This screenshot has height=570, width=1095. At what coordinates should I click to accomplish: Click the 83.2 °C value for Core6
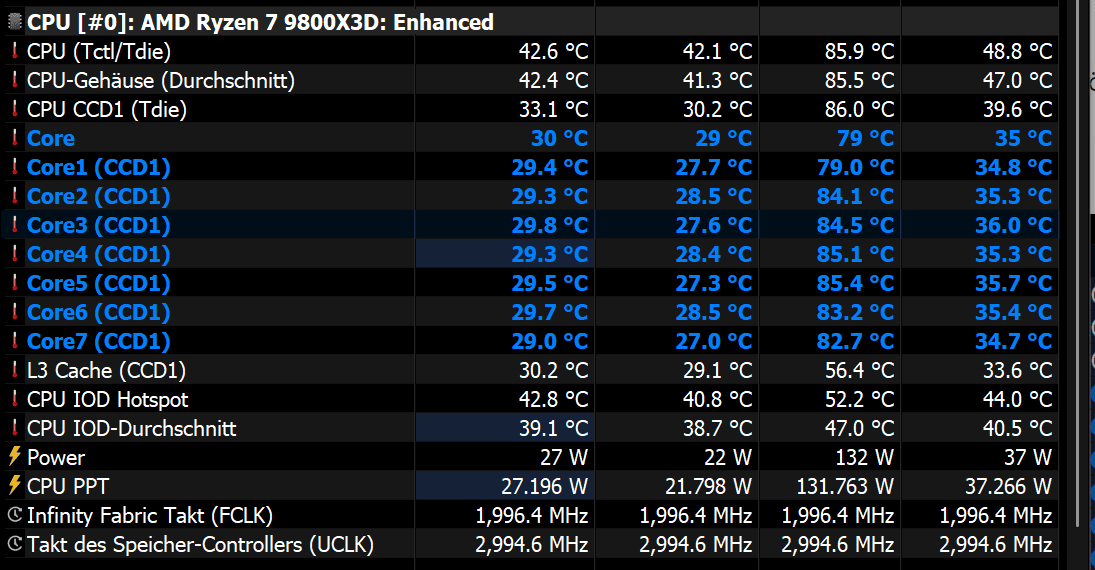pyautogui.click(x=855, y=312)
